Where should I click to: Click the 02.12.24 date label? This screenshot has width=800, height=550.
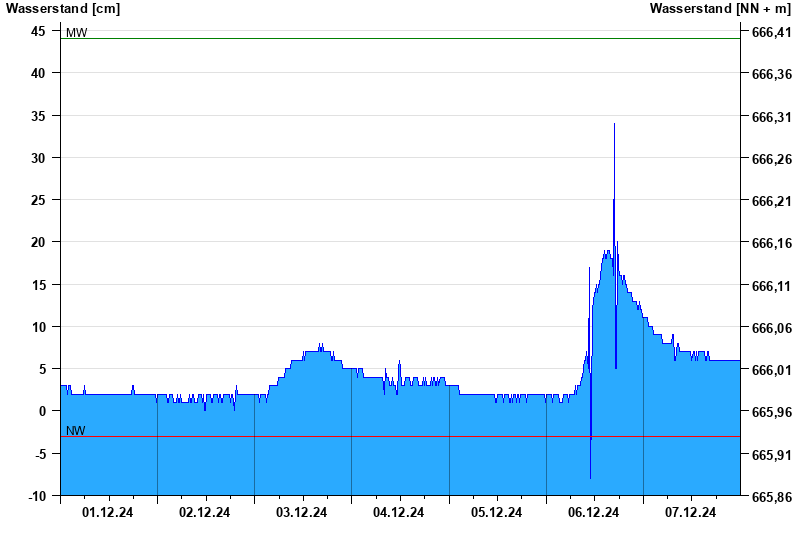point(205,513)
